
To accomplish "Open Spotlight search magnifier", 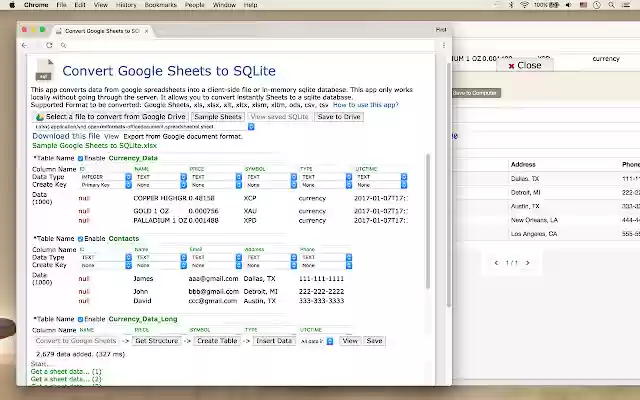I will (611, 5).
